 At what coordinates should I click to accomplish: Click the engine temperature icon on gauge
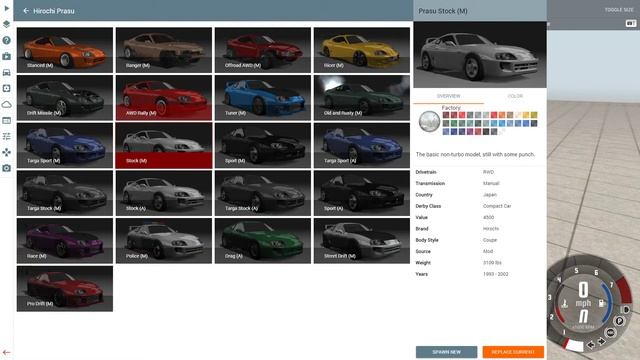tap(564, 303)
